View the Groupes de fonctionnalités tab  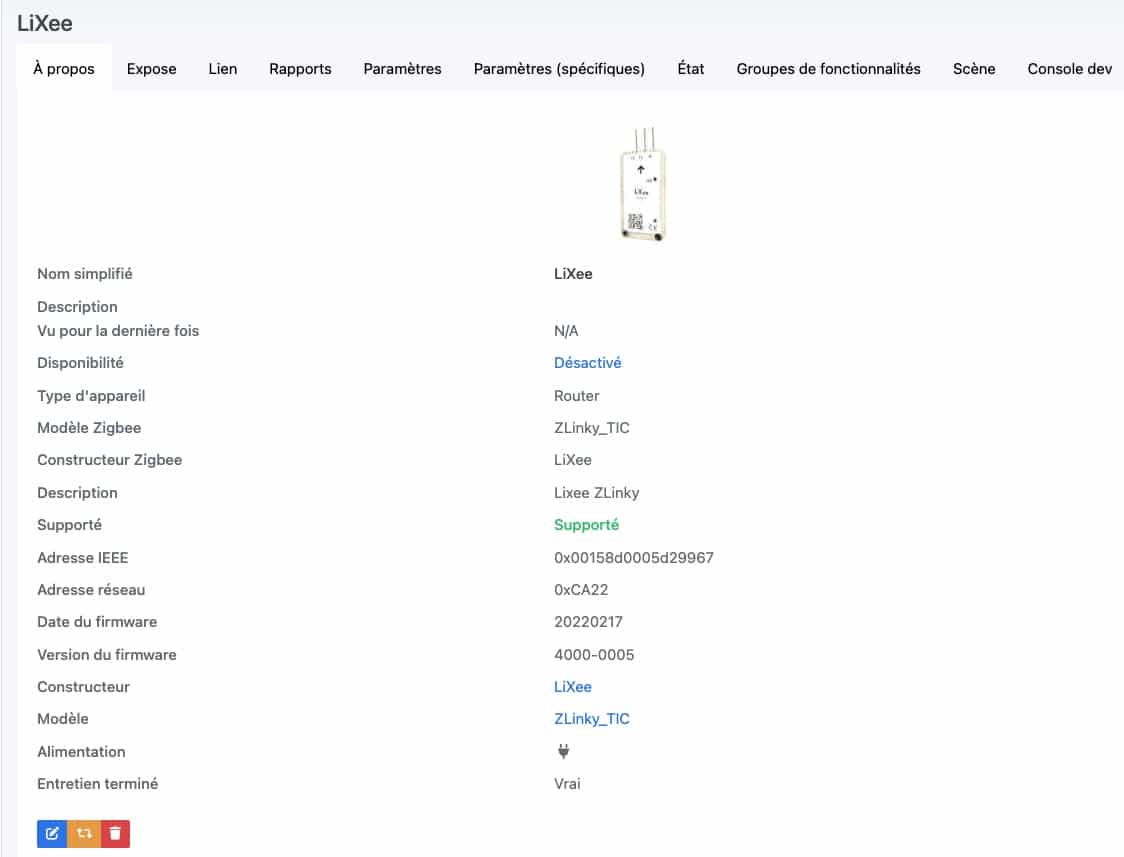point(829,69)
